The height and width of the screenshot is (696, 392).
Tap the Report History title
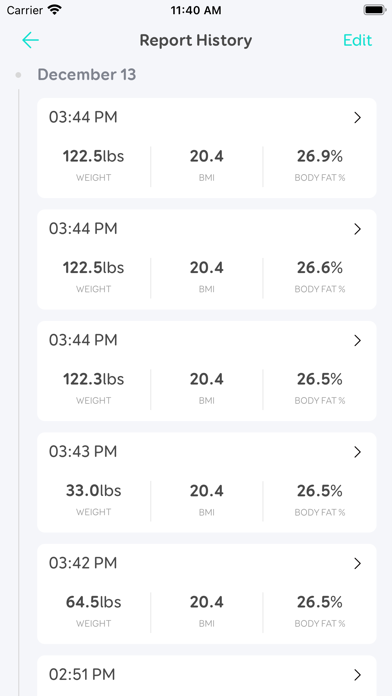(x=196, y=40)
